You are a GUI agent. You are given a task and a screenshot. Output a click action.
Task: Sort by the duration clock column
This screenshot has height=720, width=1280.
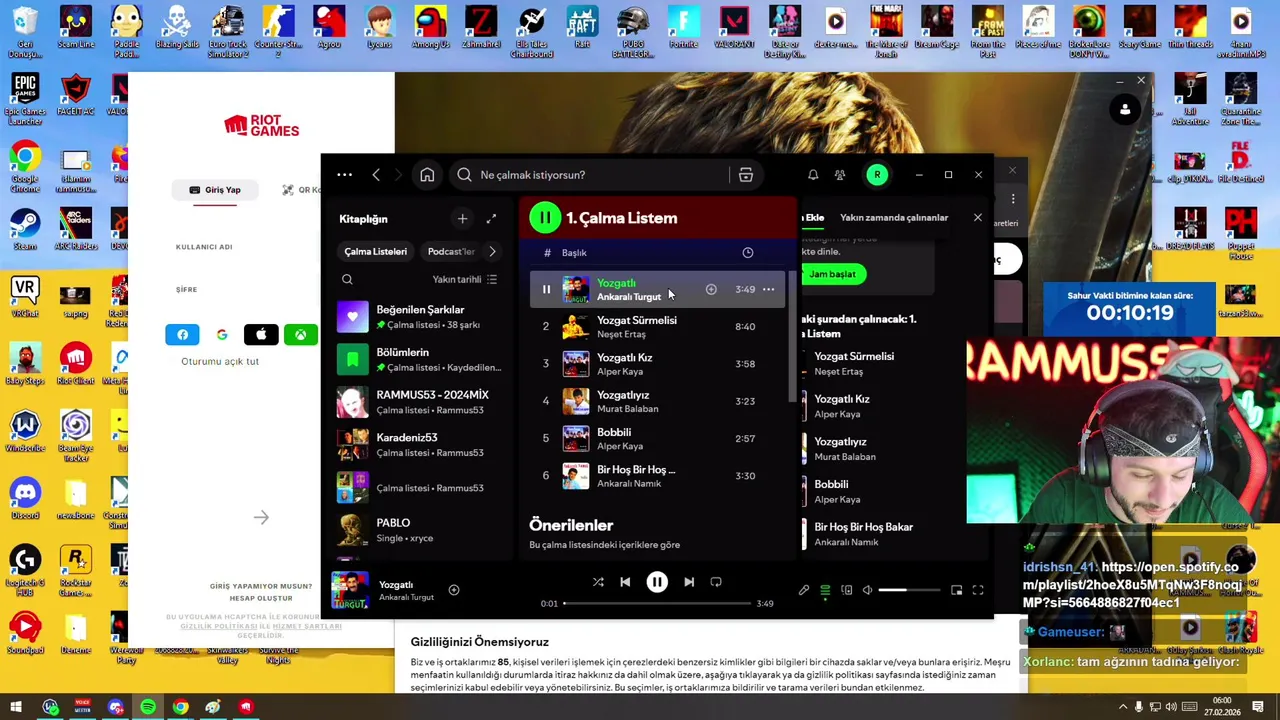[748, 253]
